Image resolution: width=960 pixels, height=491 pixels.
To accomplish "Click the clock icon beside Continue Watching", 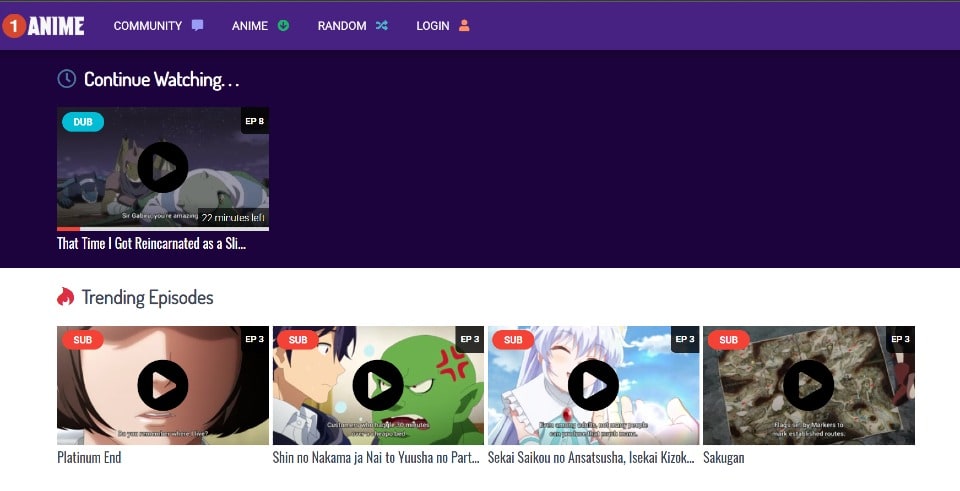I will pos(67,78).
